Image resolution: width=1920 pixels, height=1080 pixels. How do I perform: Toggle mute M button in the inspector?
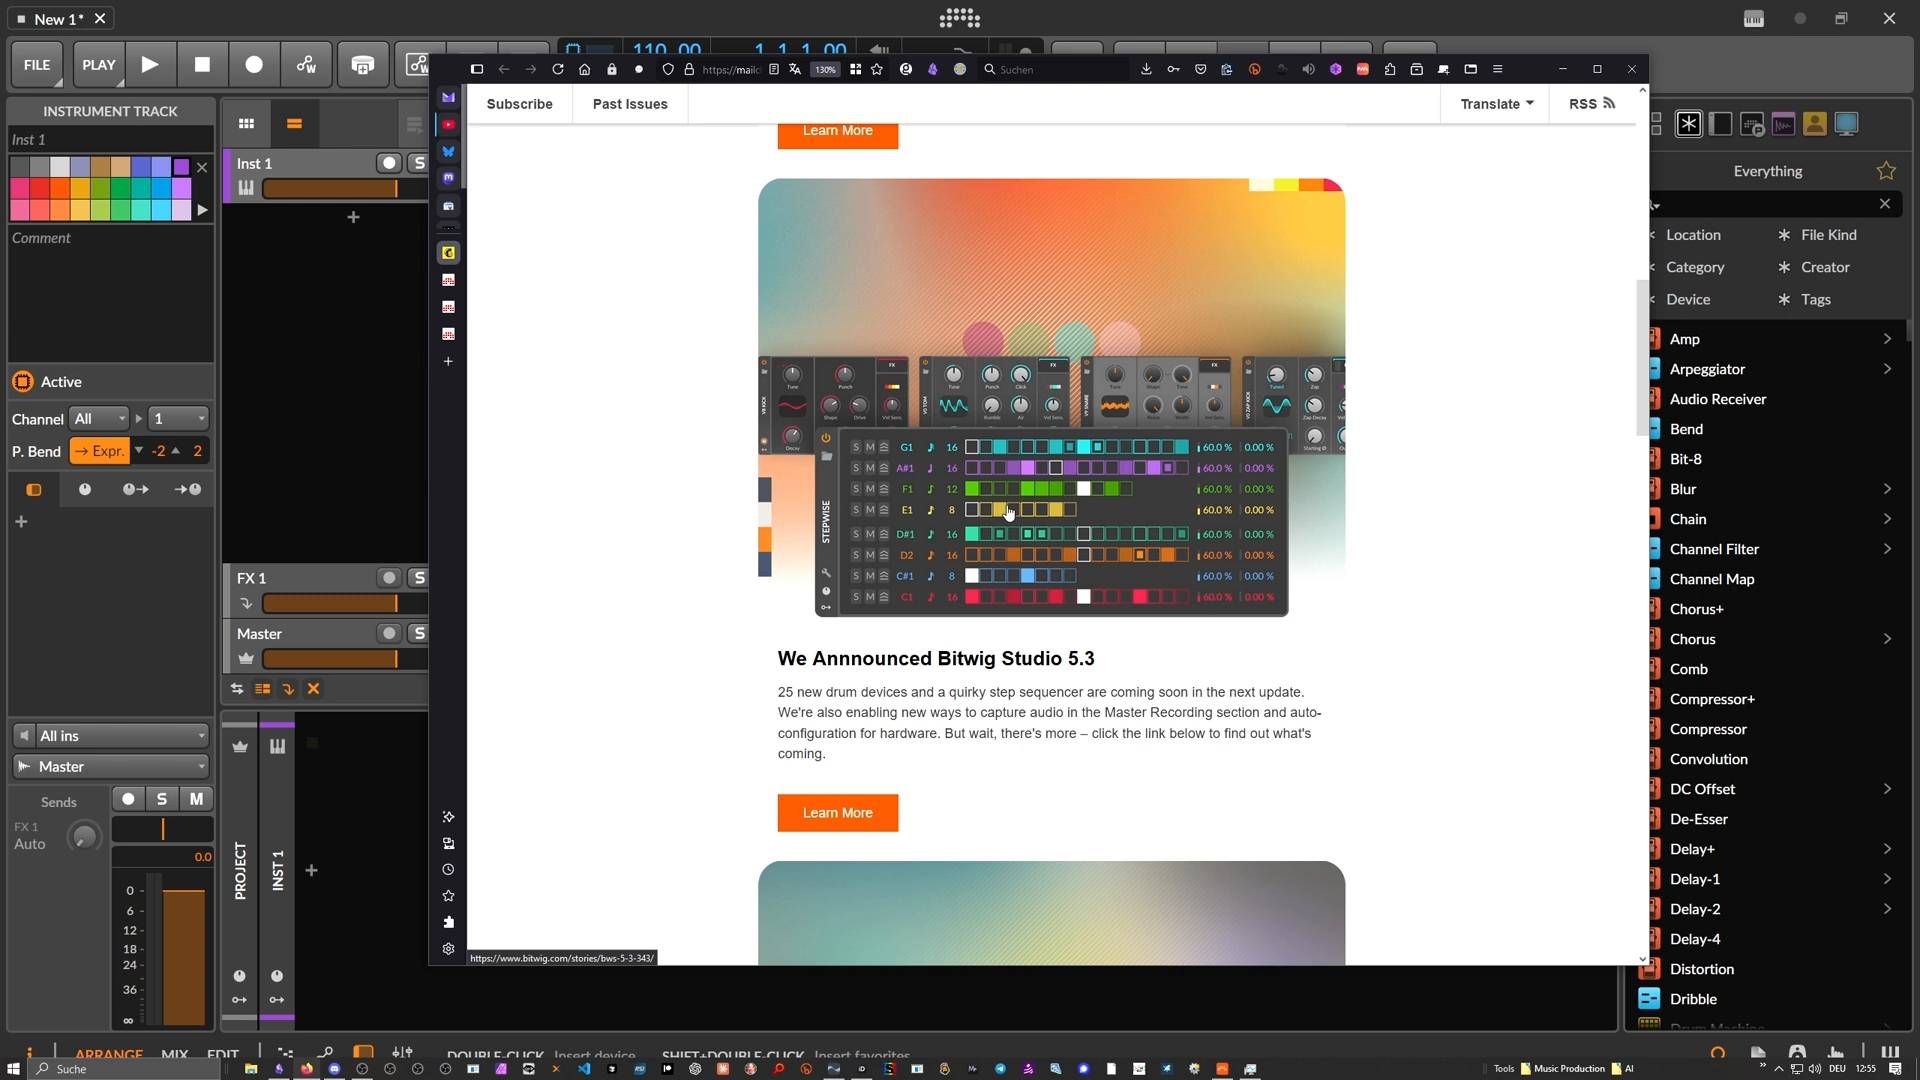(x=196, y=799)
